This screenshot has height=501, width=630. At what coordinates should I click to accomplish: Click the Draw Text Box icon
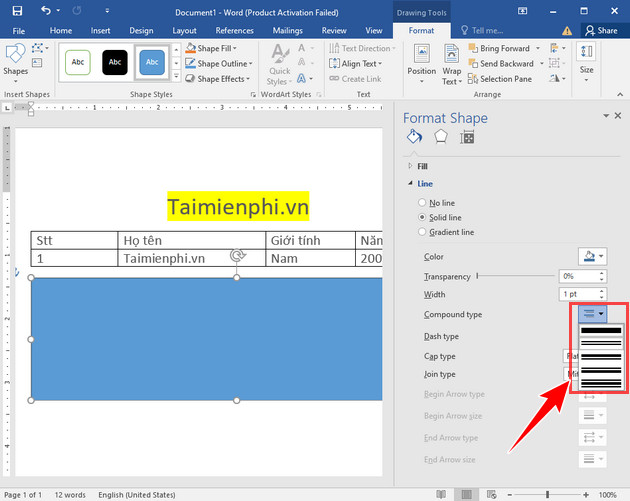point(37,62)
